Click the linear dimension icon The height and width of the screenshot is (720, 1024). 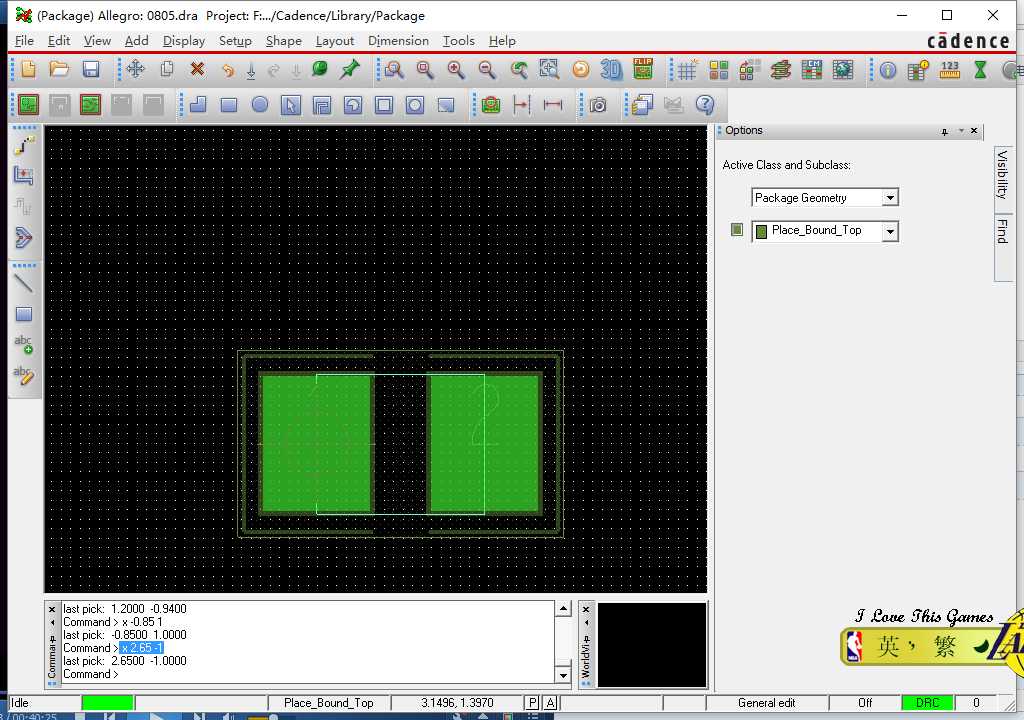point(553,105)
